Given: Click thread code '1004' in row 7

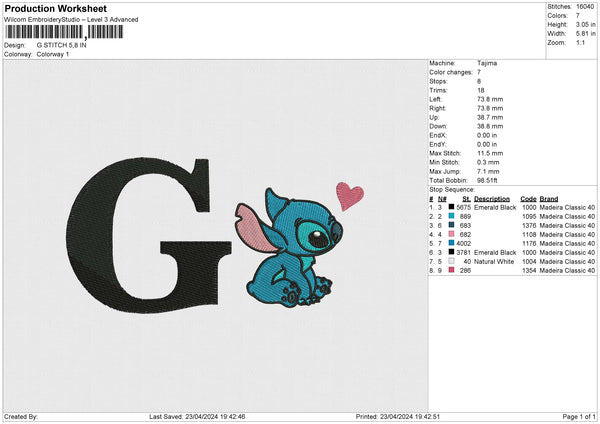Looking at the screenshot, I should pyautogui.click(x=529, y=261).
